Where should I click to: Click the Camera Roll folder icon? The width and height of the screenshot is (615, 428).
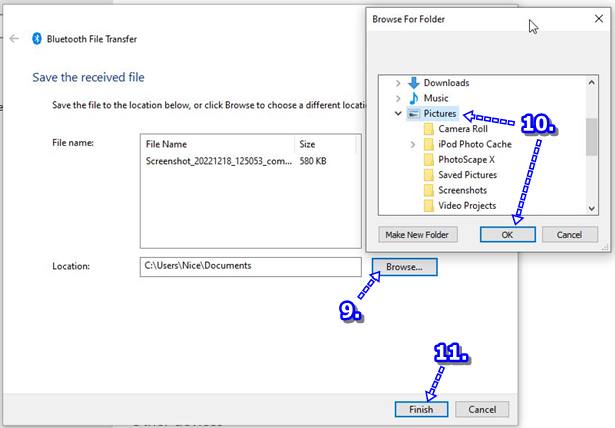(429, 129)
